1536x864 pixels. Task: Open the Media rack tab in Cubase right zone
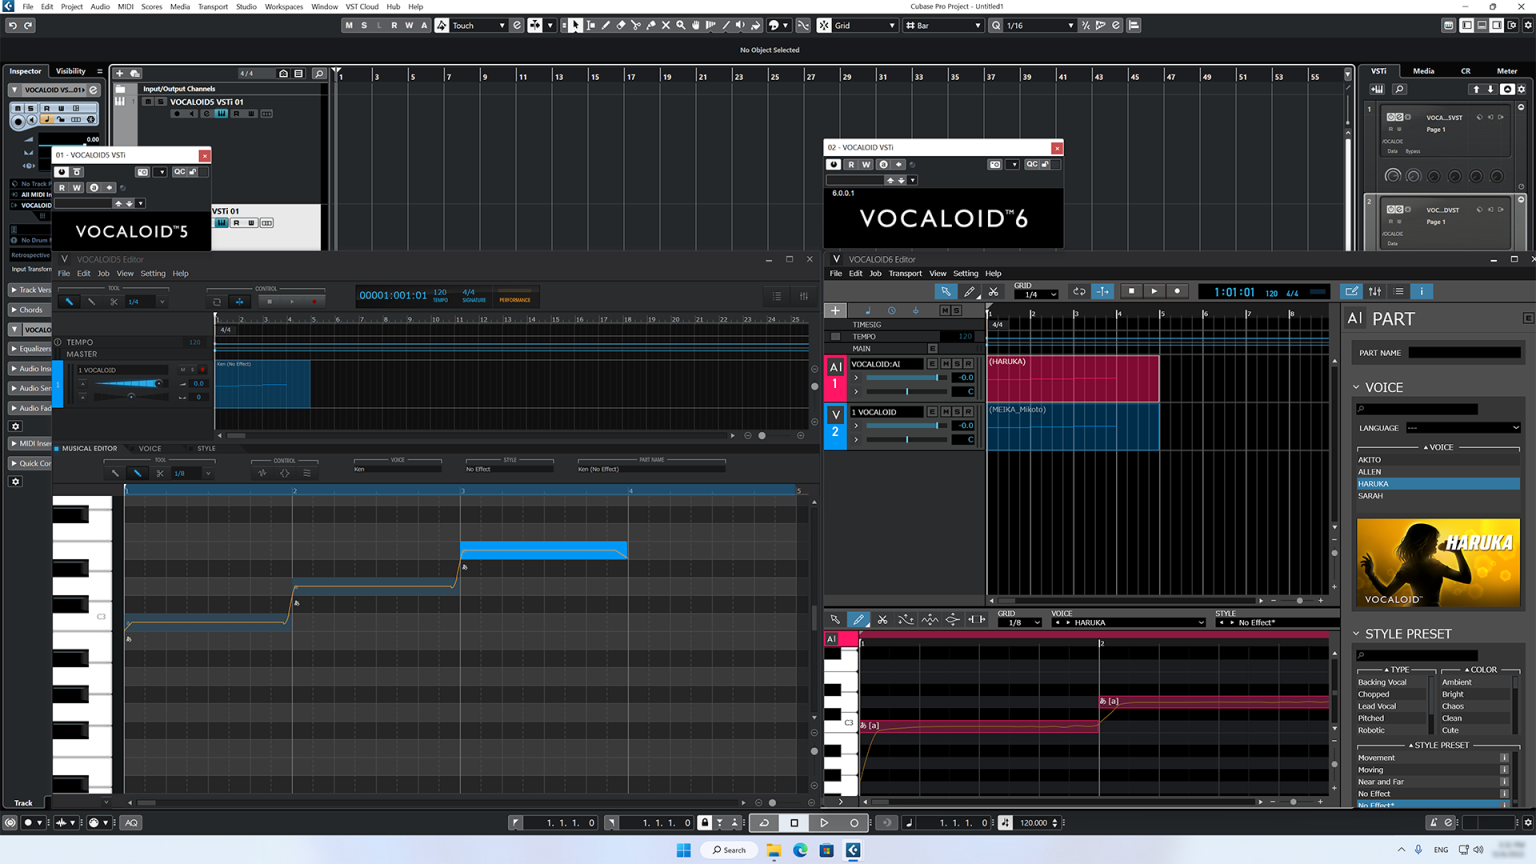pyautogui.click(x=1423, y=71)
